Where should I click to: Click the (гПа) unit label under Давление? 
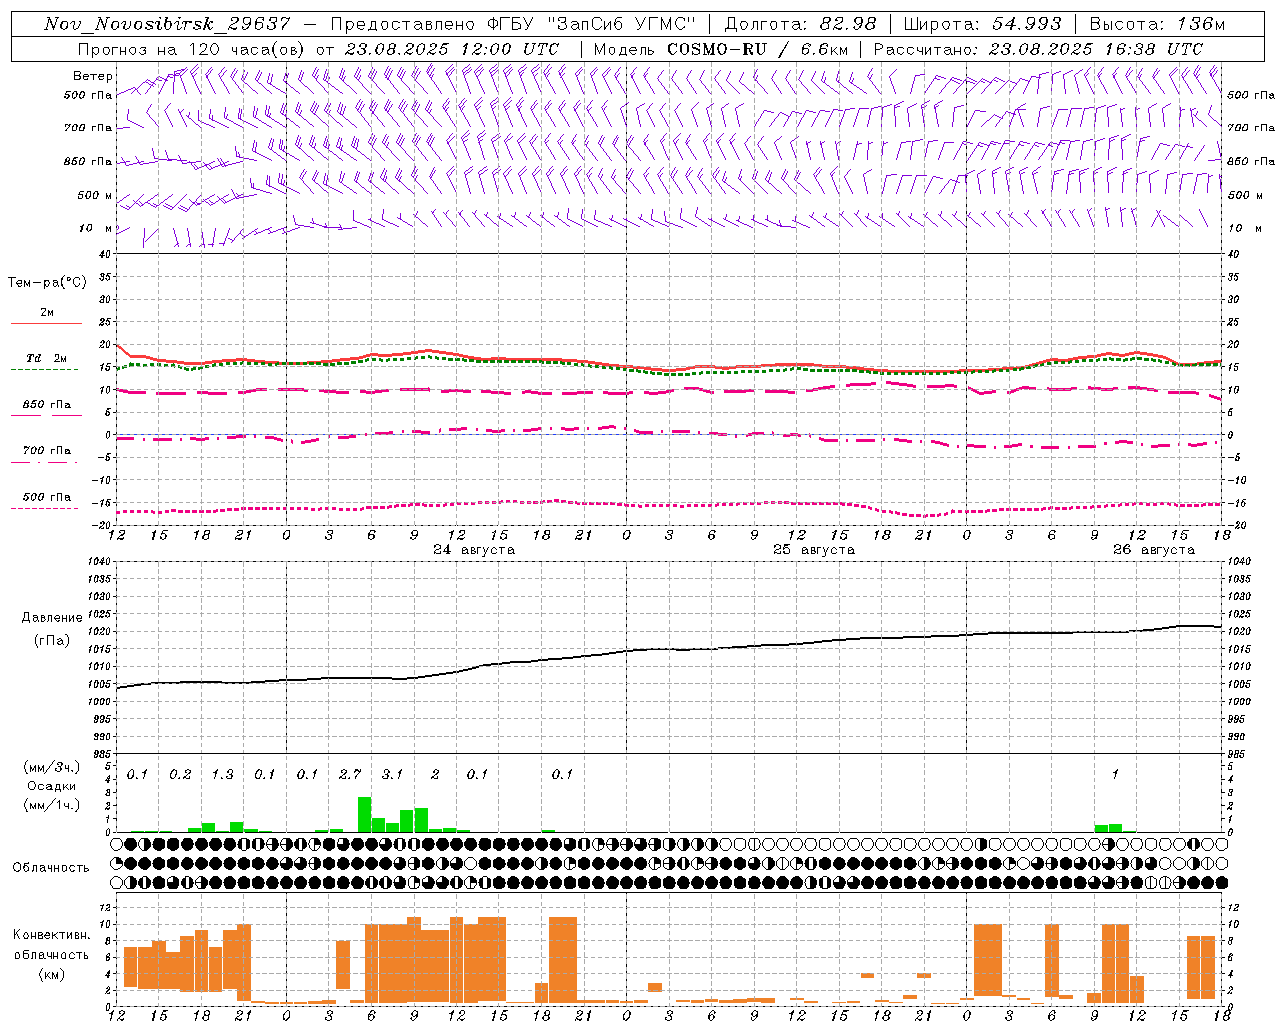[x=52, y=641]
